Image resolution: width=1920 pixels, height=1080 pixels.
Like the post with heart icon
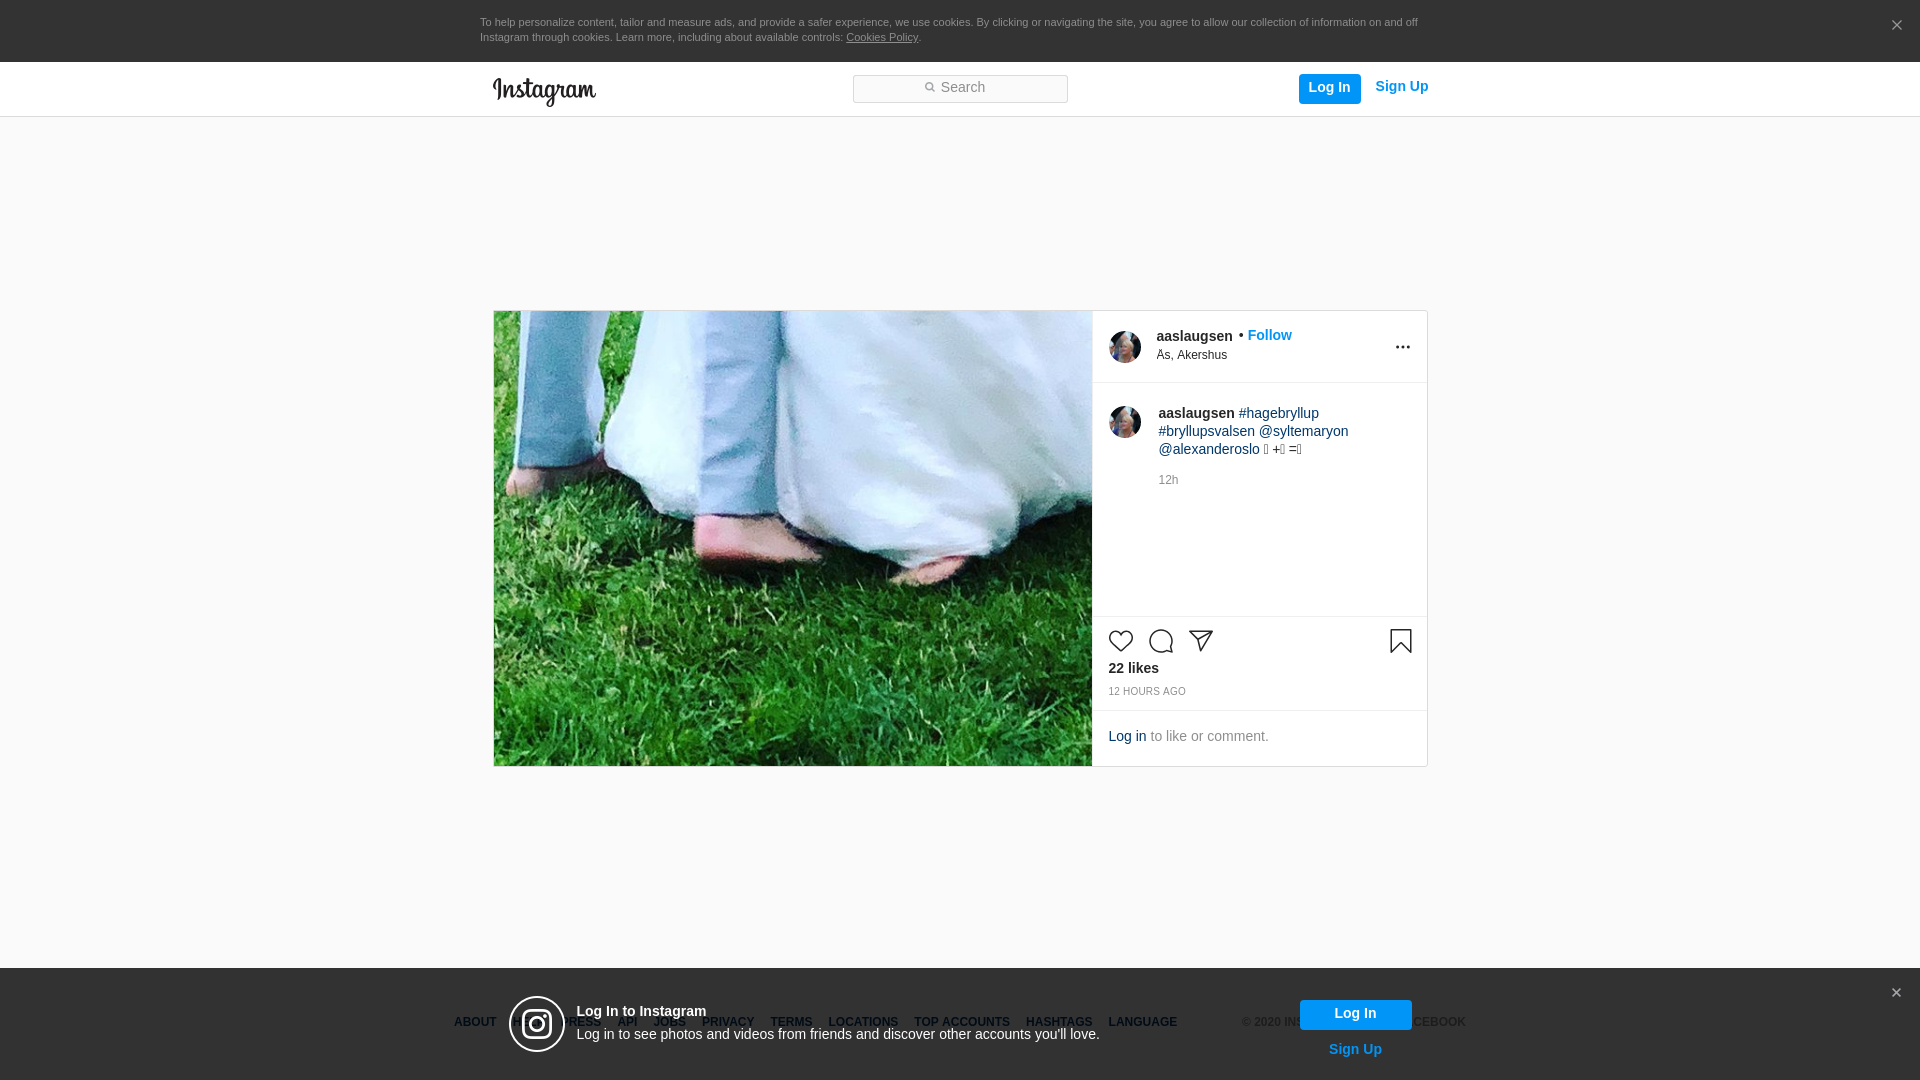(x=1121, y=641)
